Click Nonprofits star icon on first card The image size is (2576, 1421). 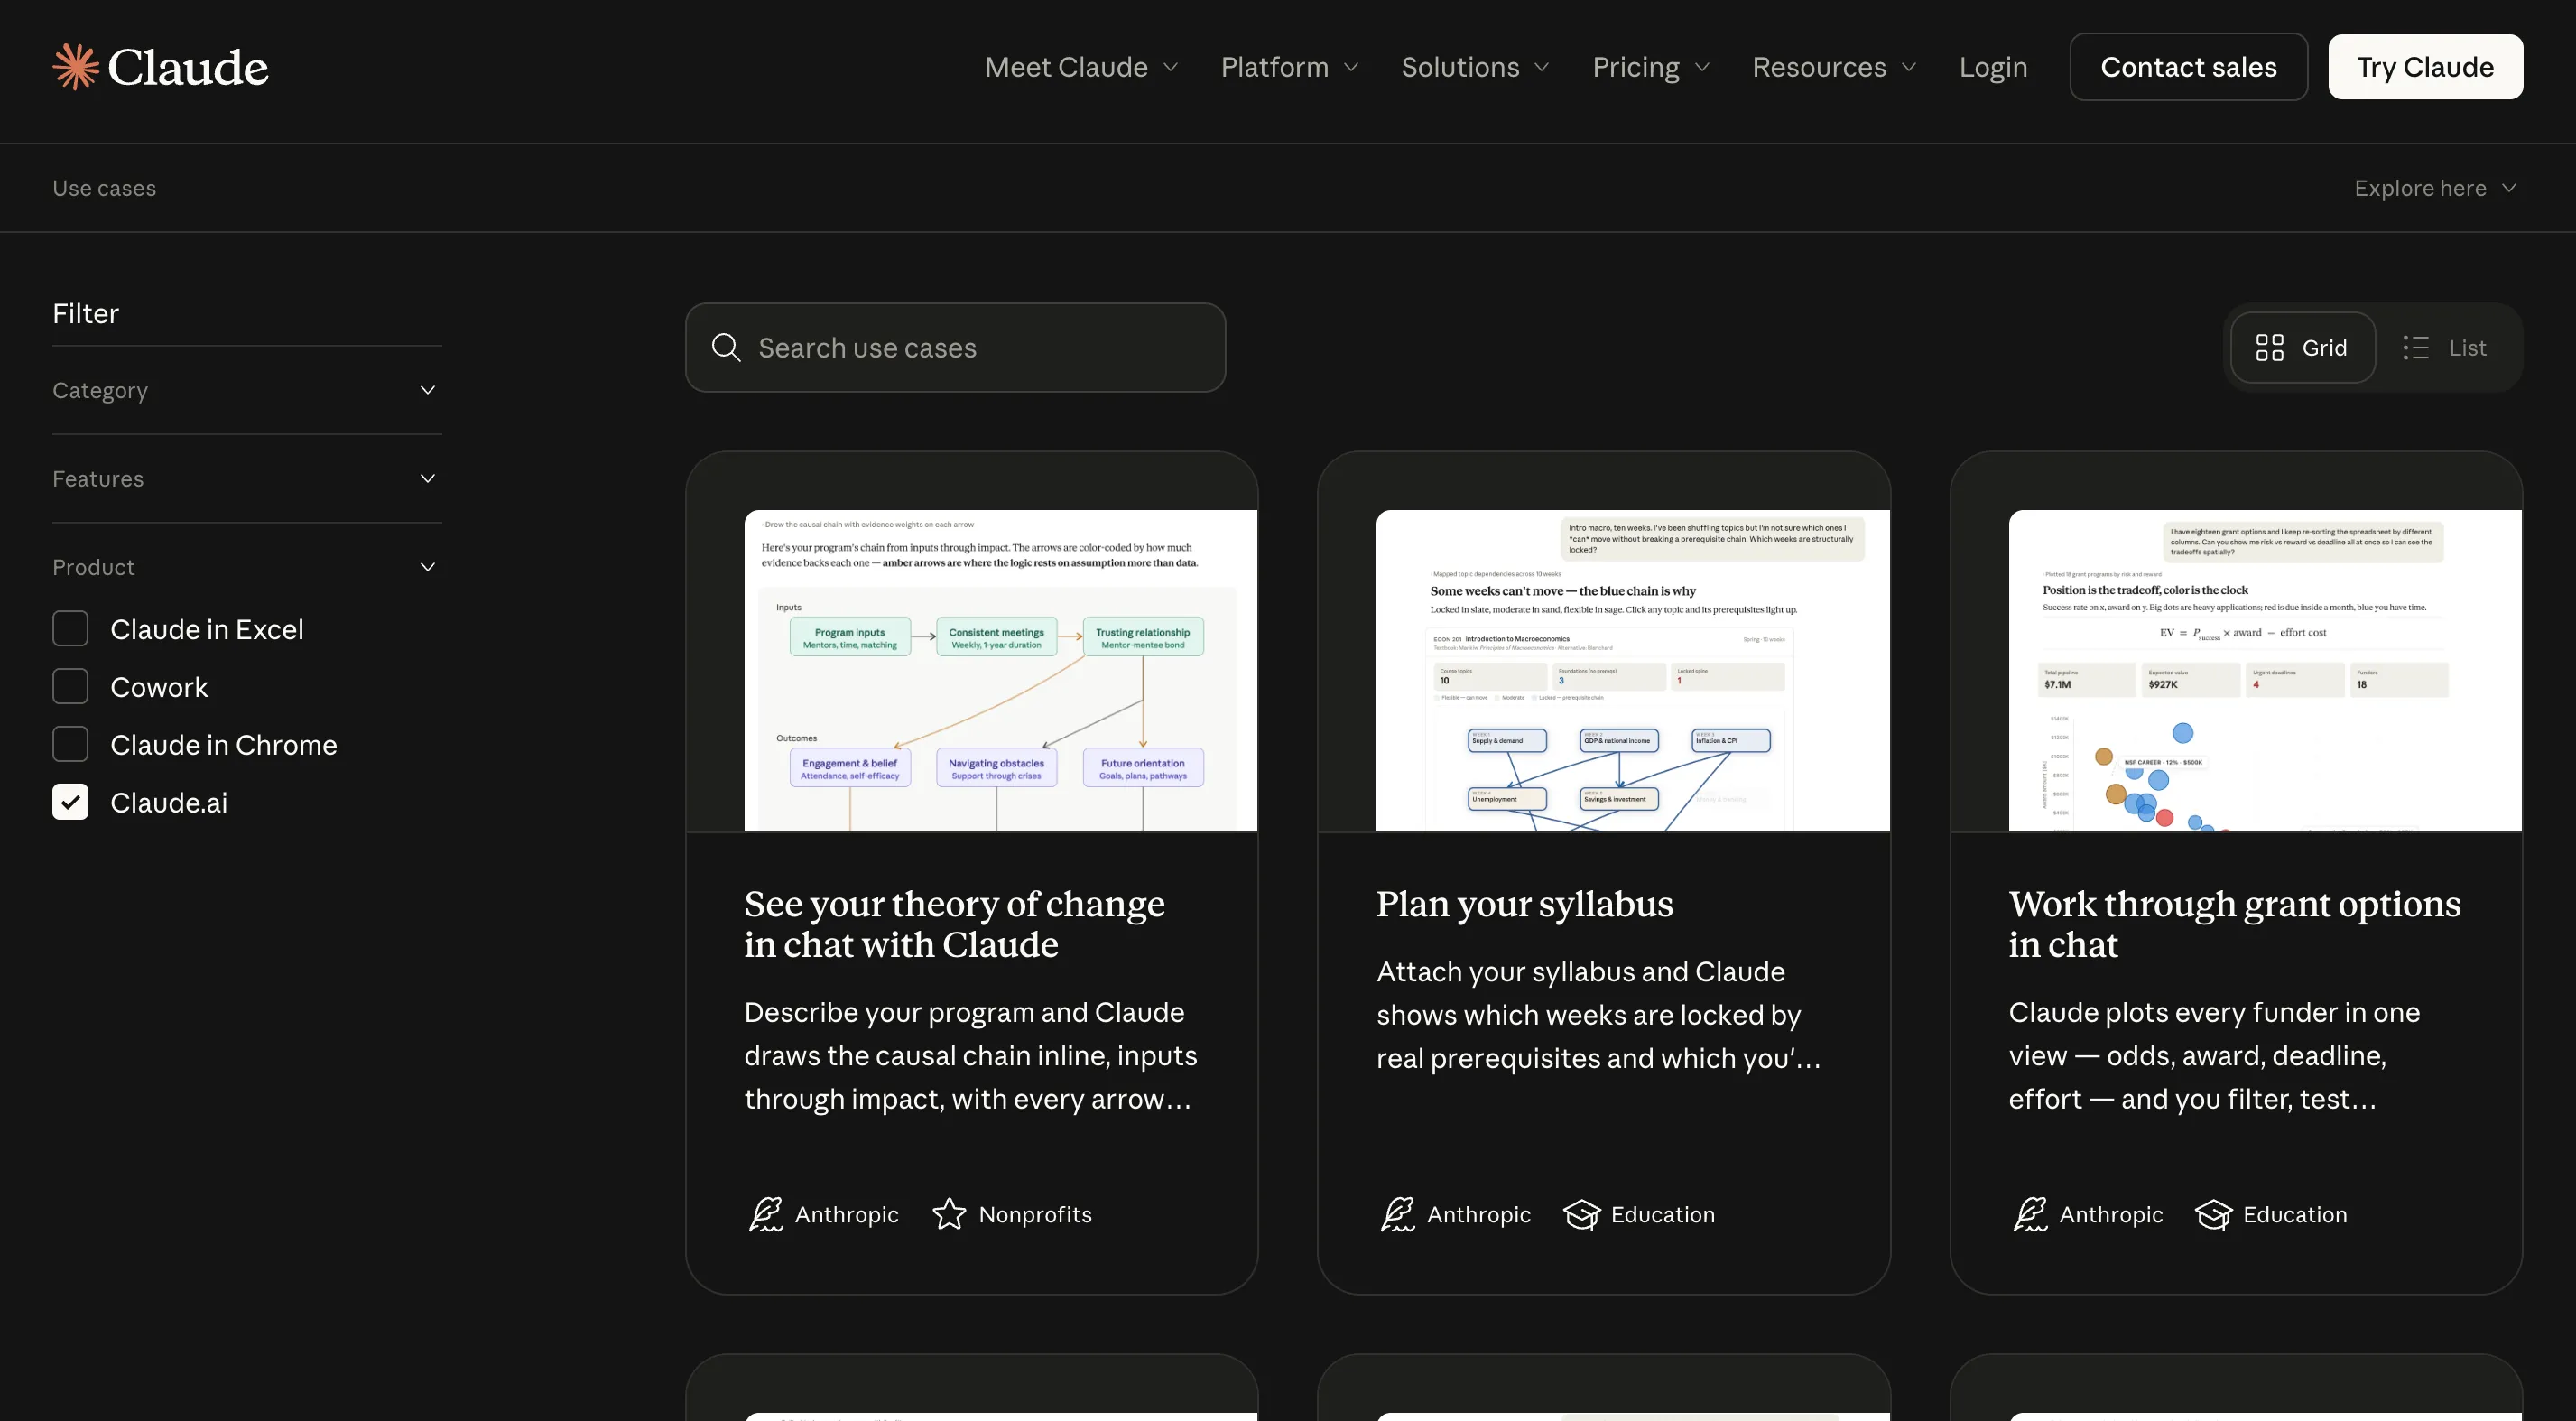click(949, 1214)
